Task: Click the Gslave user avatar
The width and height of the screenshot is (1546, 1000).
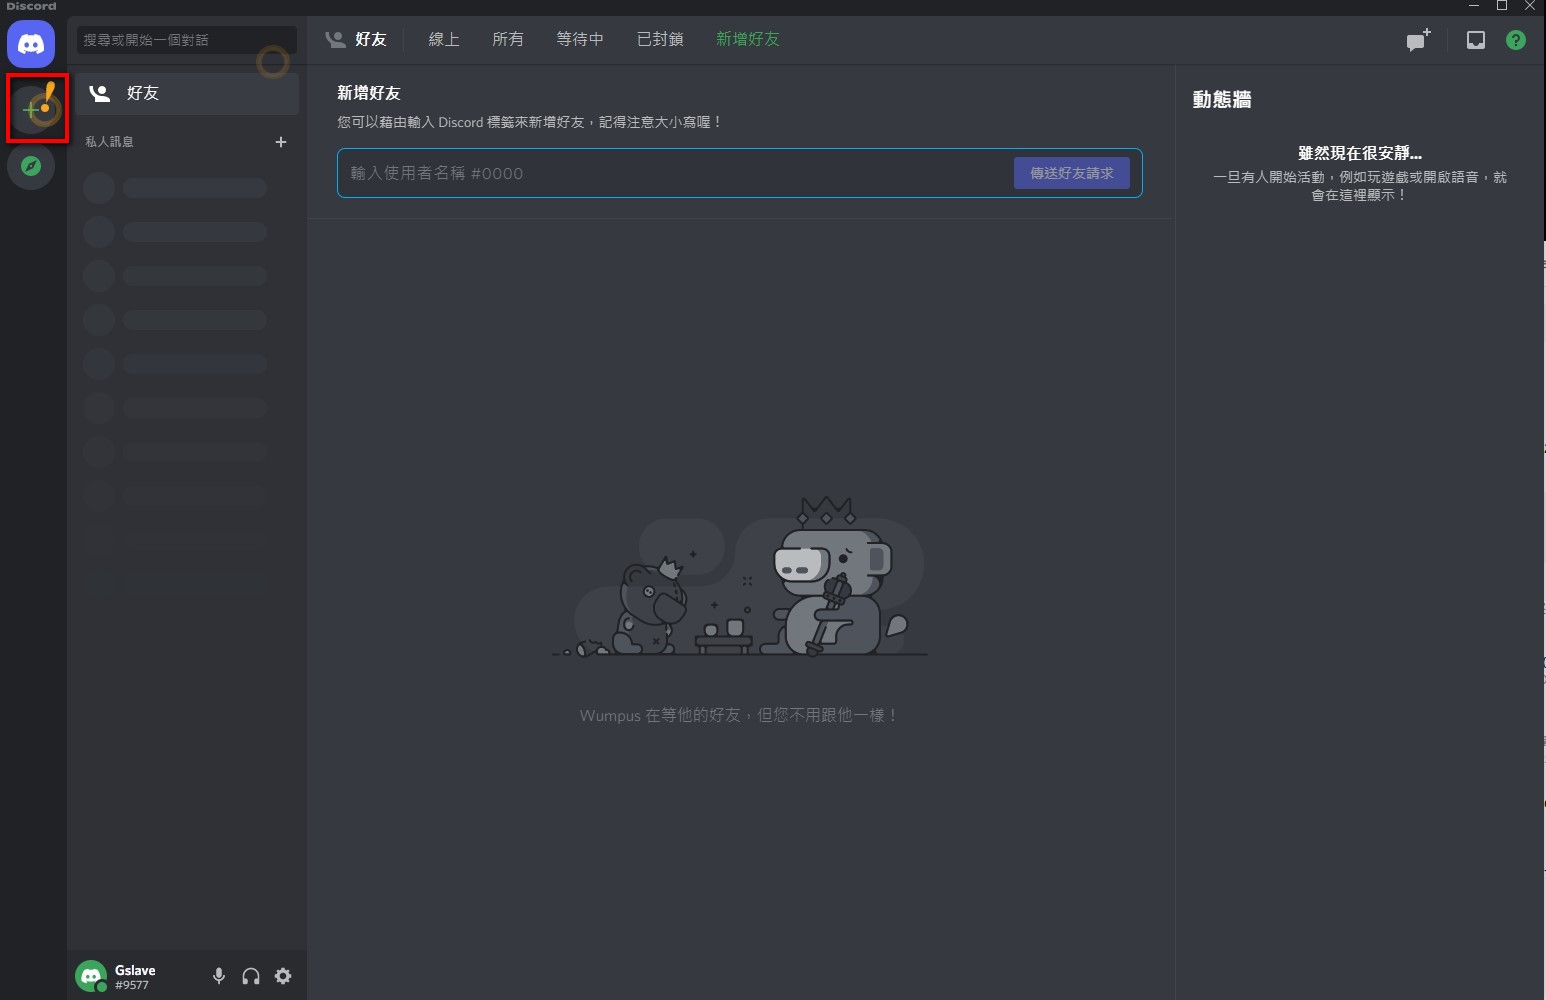Action: coord(90,976)
